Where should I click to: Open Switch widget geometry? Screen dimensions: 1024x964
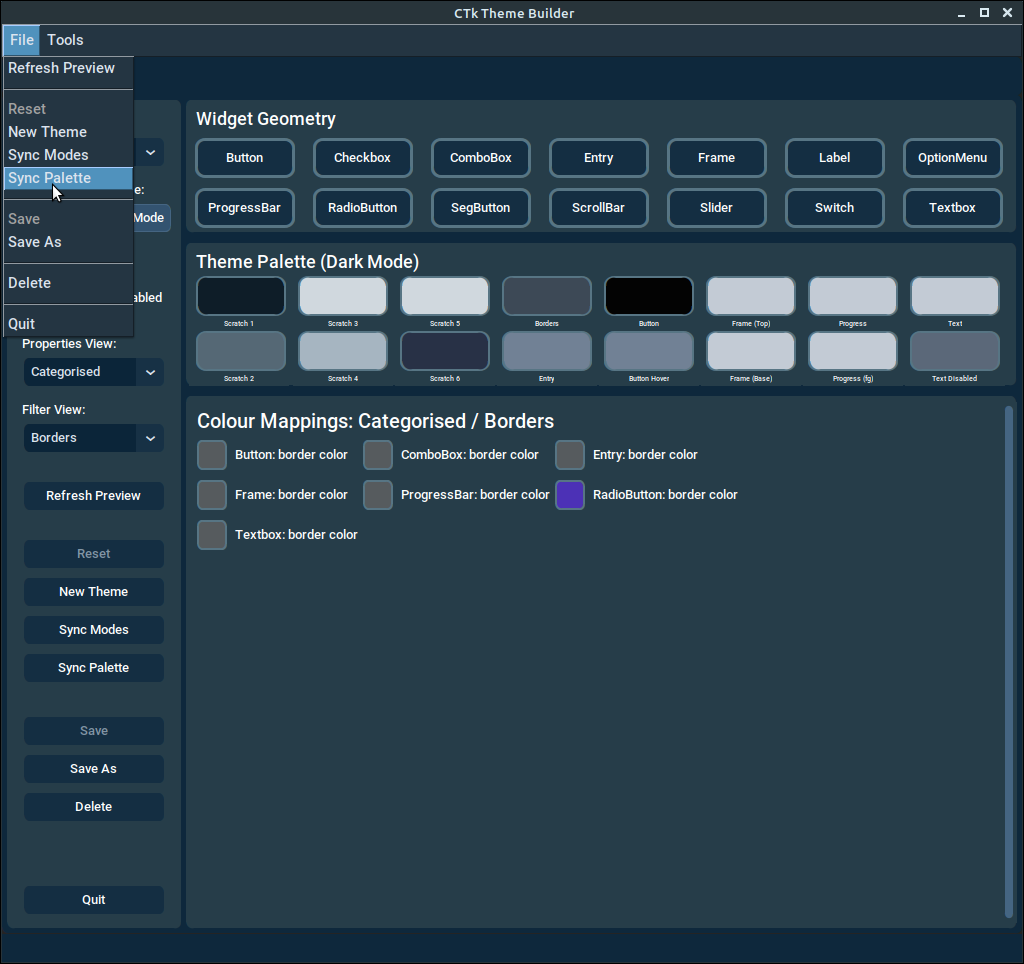click(835, 208)
